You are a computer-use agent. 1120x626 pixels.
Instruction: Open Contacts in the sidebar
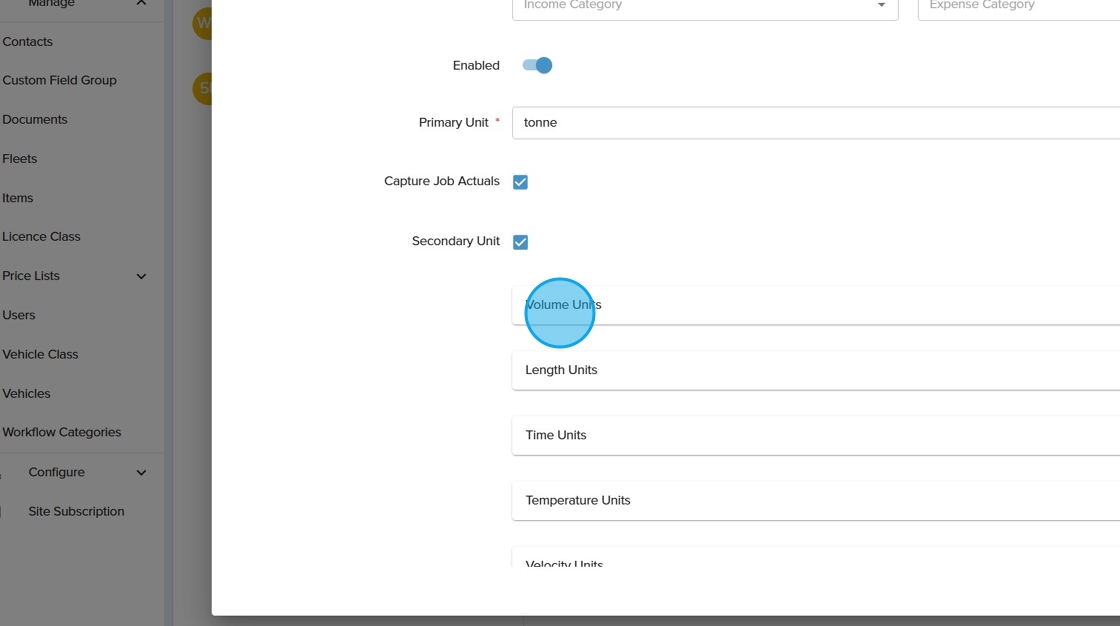point(28,42)
